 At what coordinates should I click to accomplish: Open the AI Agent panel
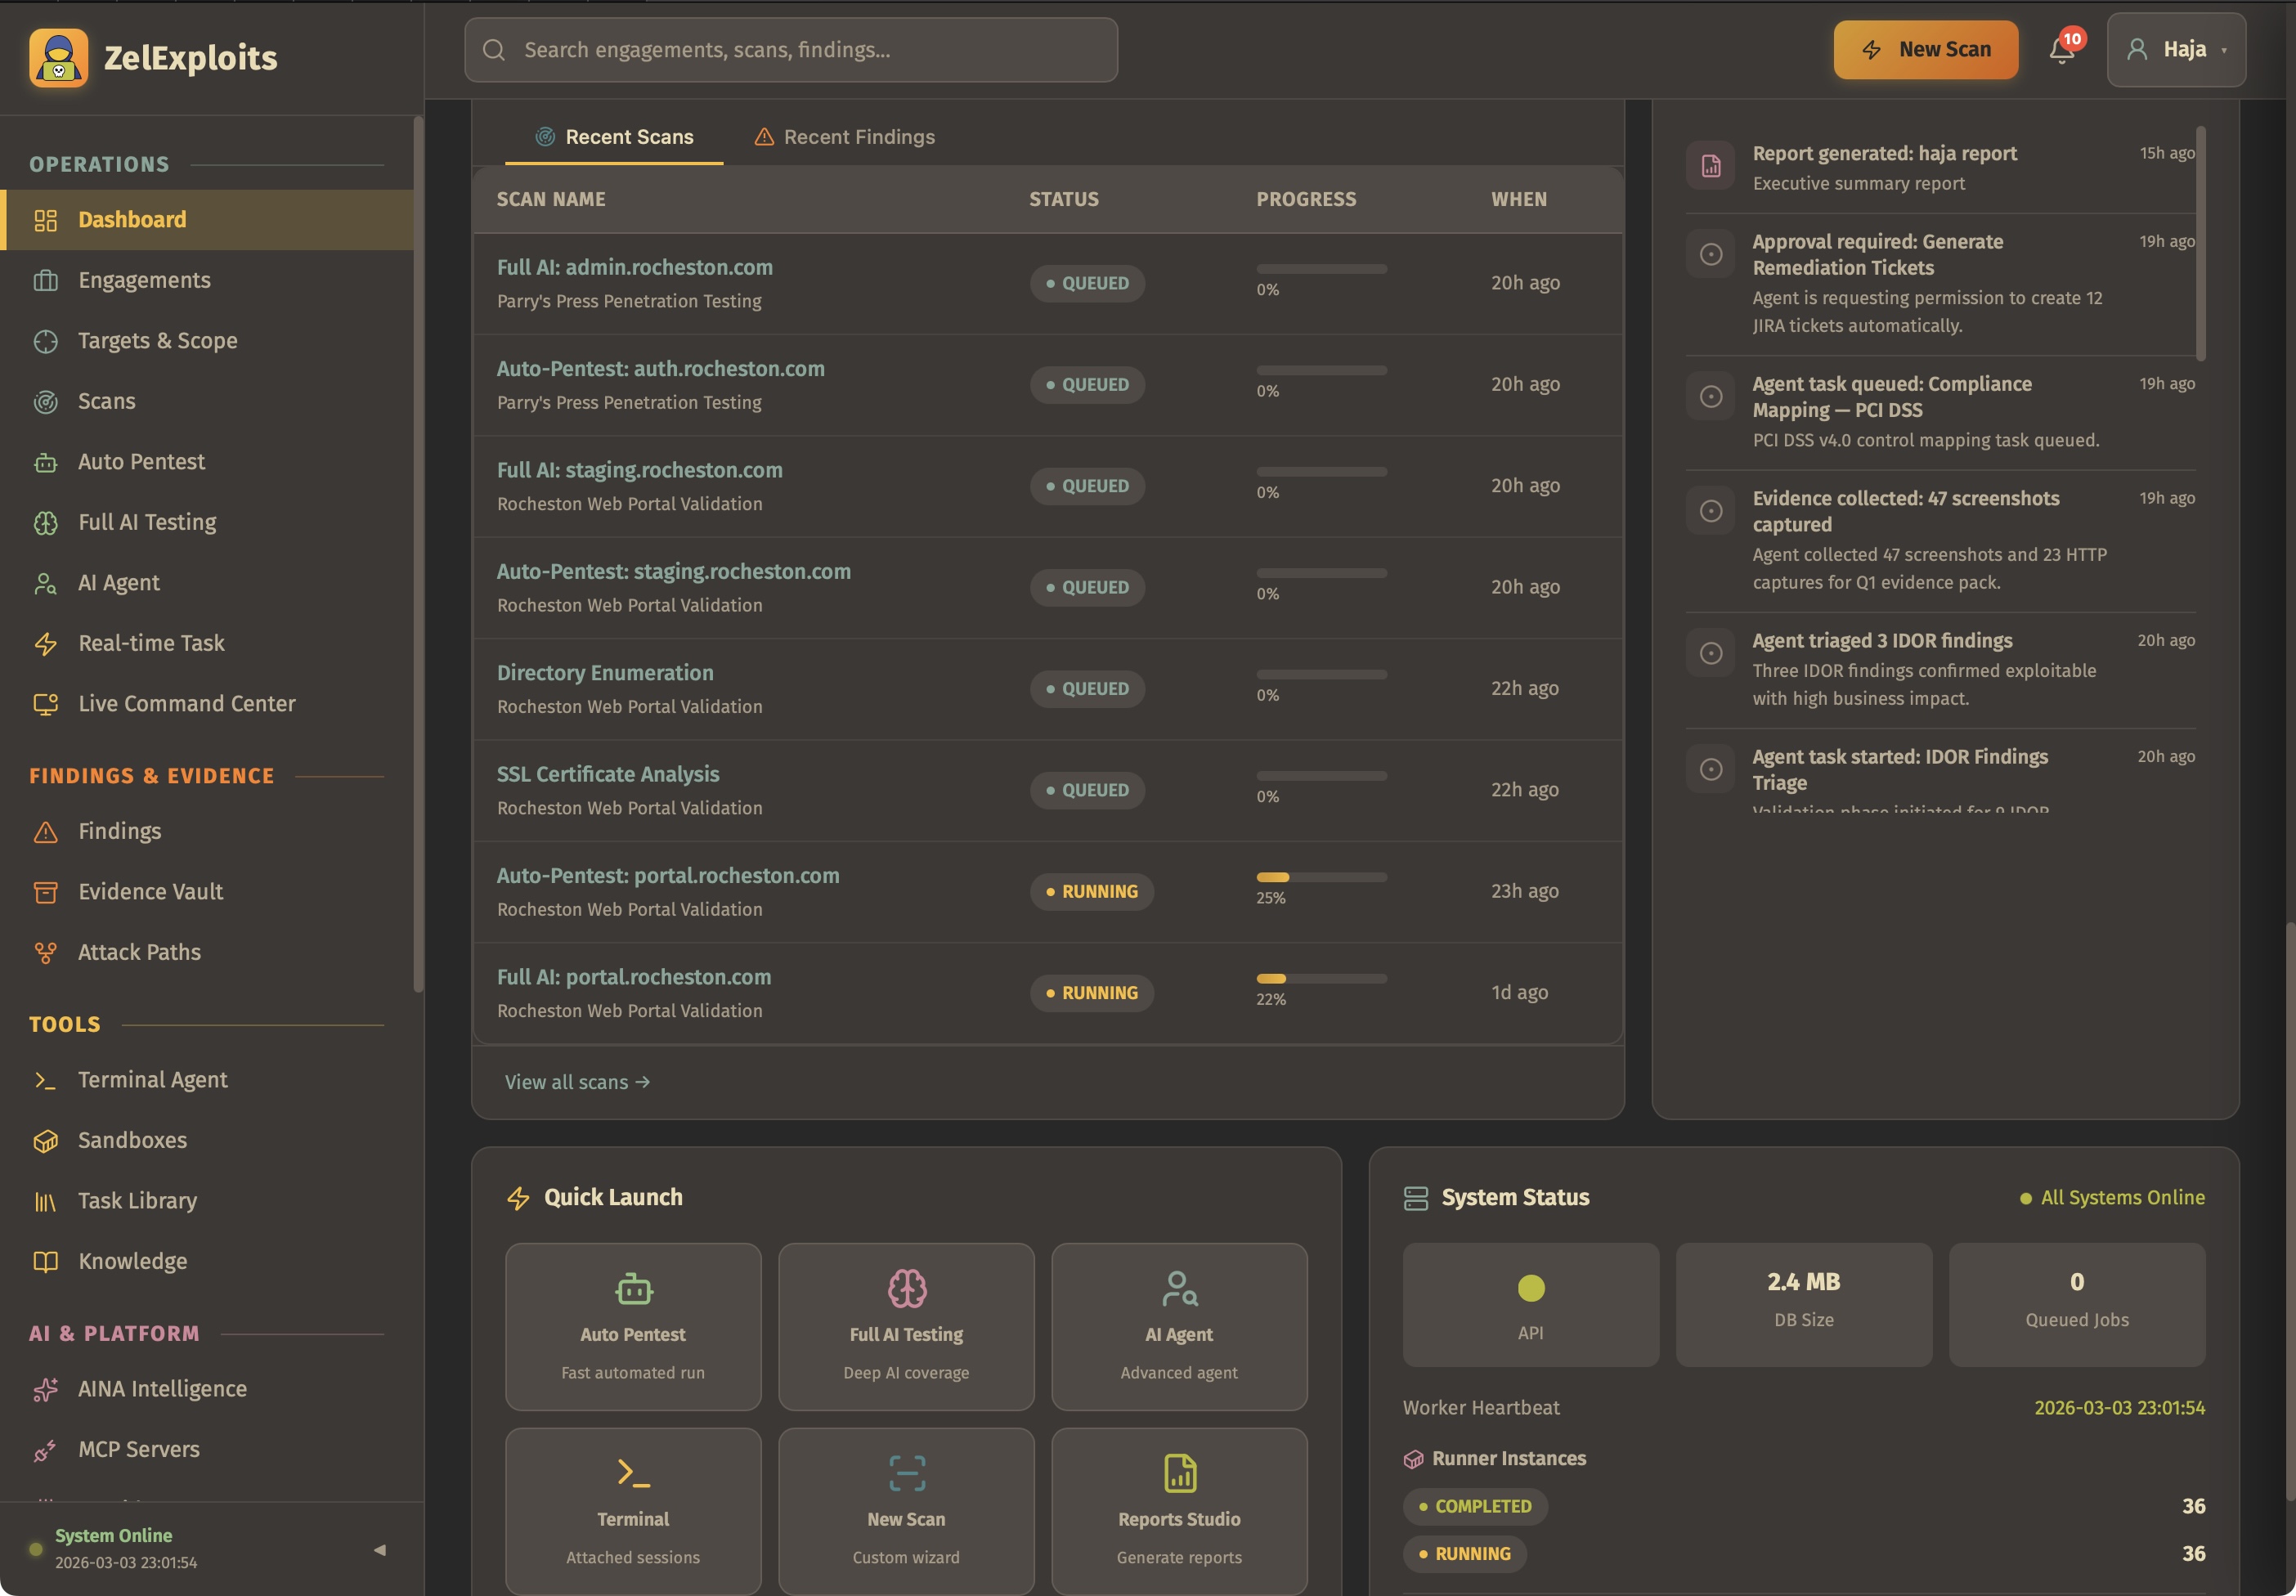point(118,582)
